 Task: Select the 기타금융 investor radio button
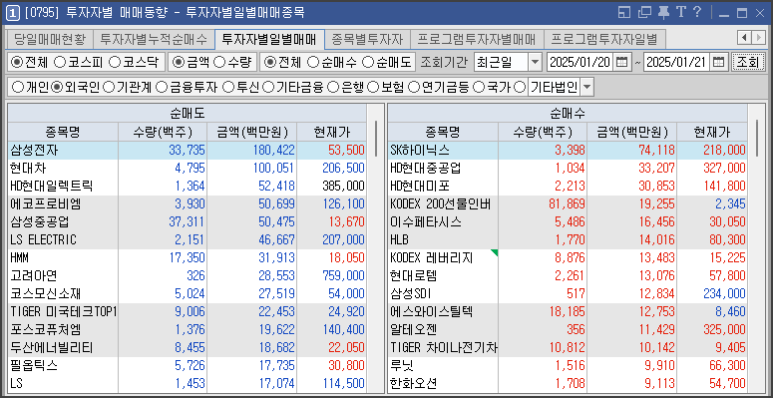click(268, 88)
